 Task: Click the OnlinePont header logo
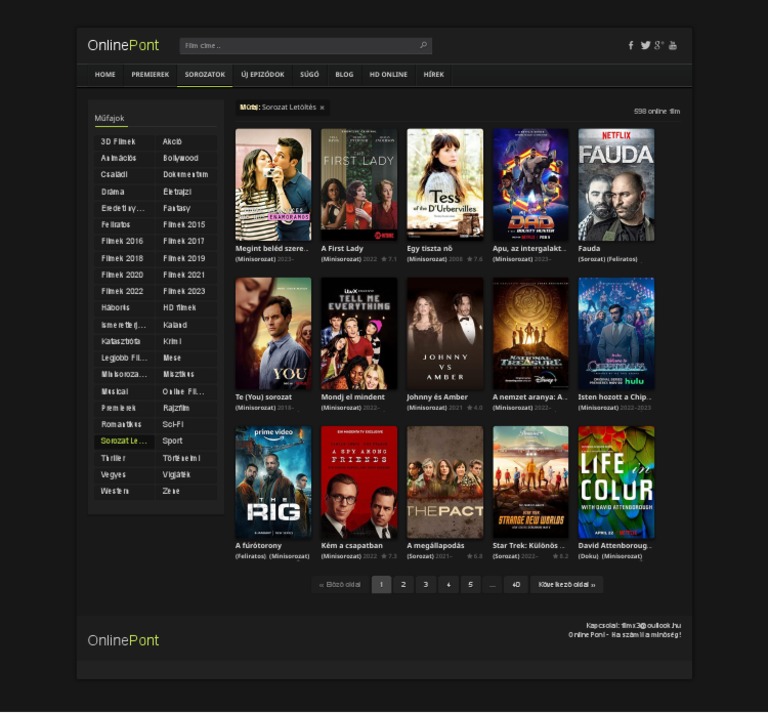pyautogui.click(x=123, y=45)
